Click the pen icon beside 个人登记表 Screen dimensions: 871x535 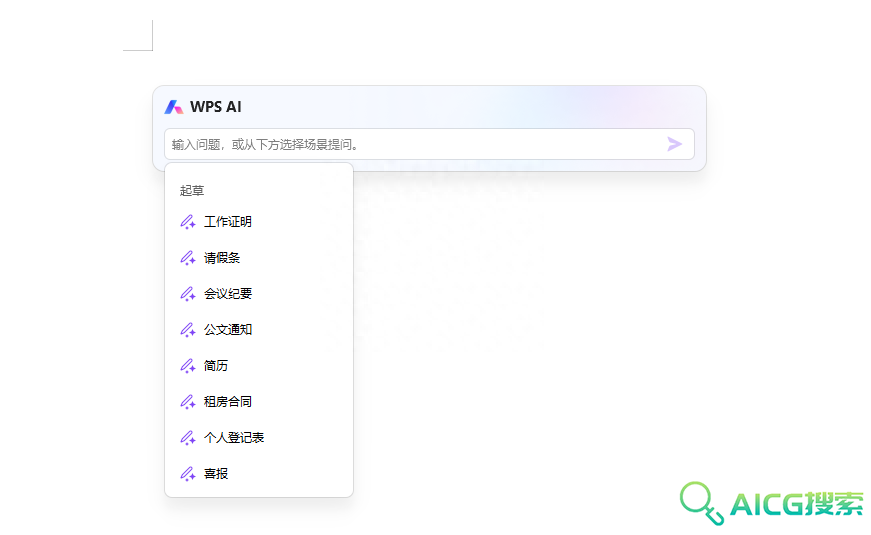(x=188, y=438)
